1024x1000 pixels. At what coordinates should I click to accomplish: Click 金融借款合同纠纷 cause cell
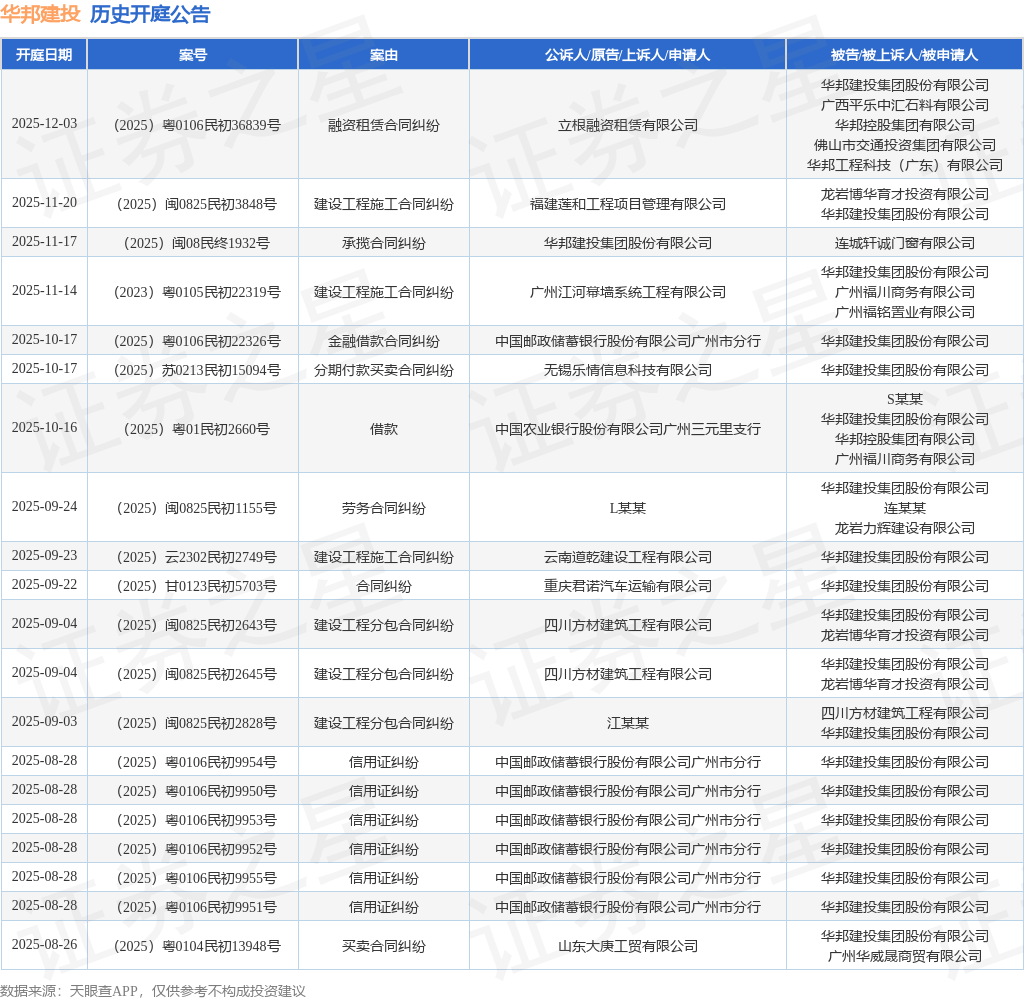(x=383, y=341)
